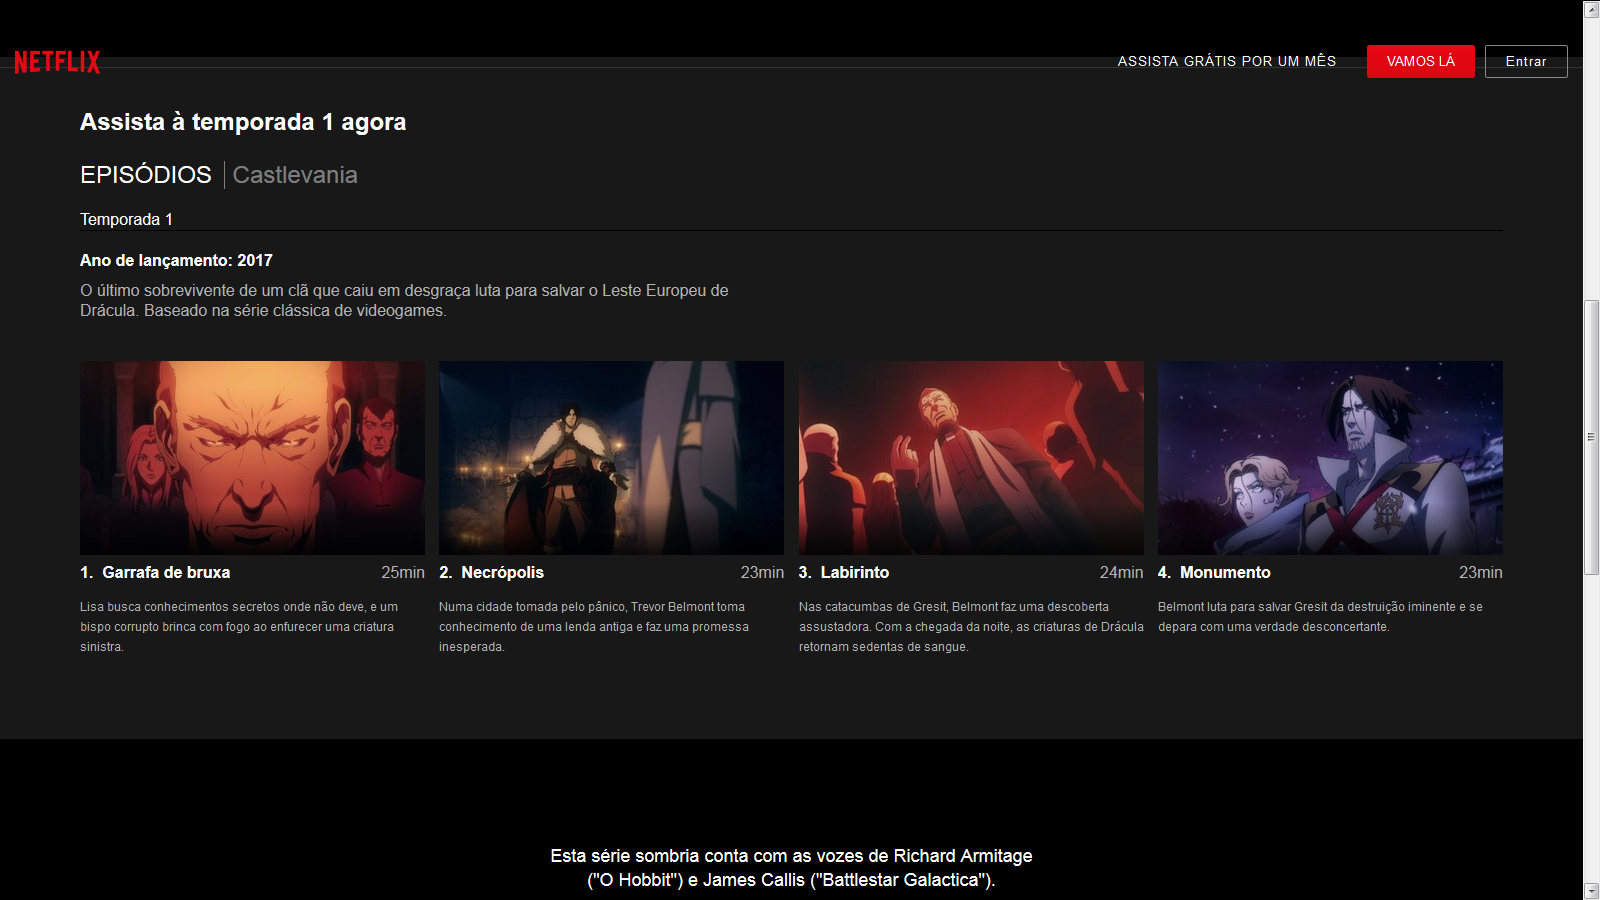Image resolution: width=1600 pixels, height=900 pixels.
Task: Open episode 3 Labirinto thumbnail
Action: [971, 458]
